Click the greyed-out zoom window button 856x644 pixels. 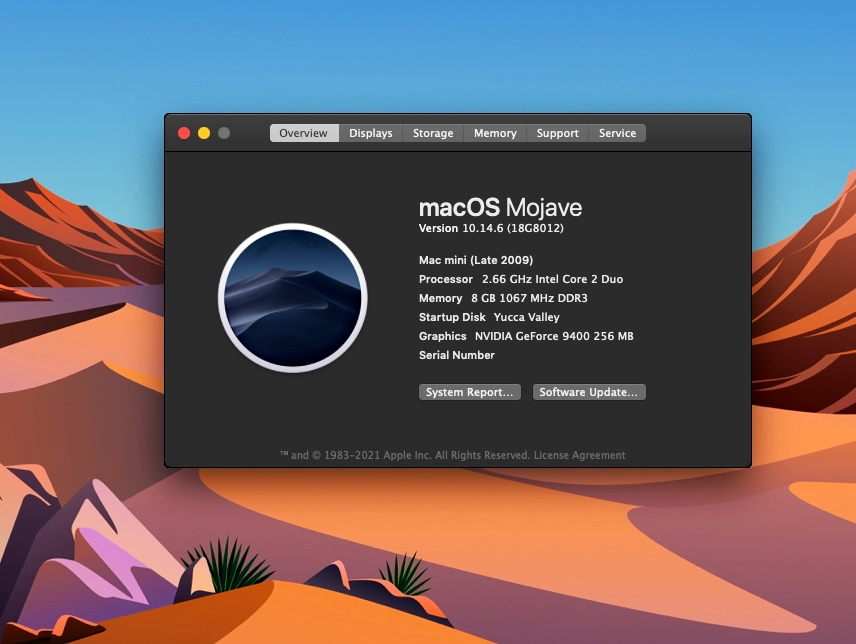point(224,133)
